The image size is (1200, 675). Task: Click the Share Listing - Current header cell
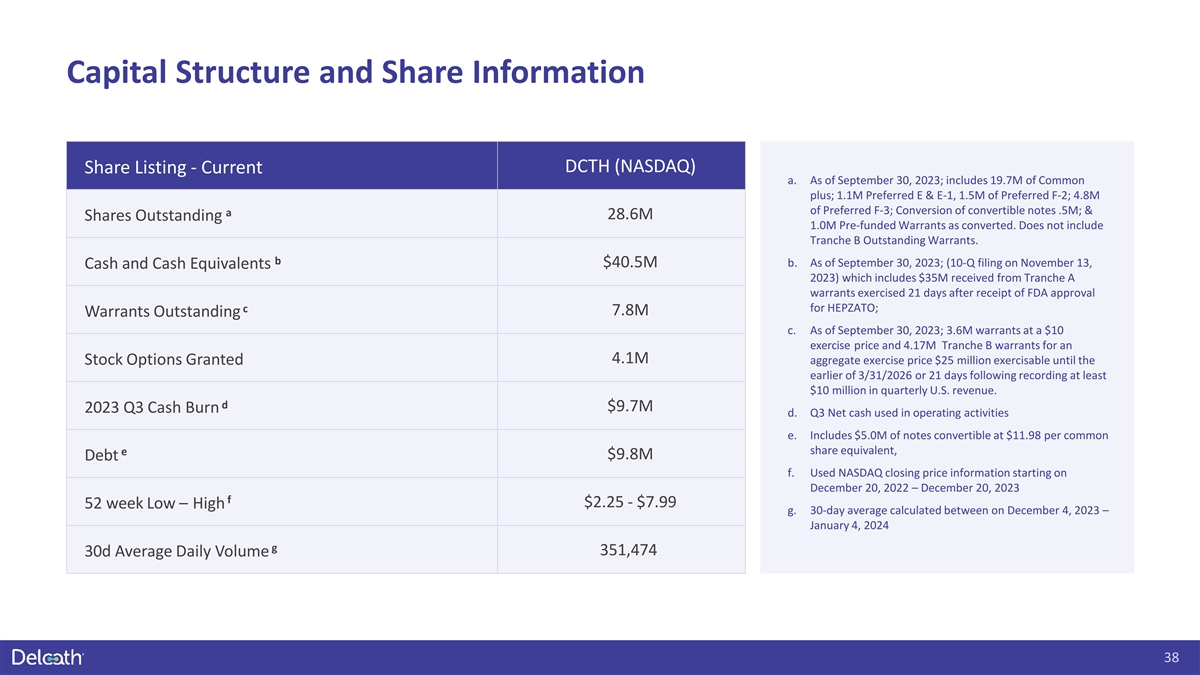[282, 166]
